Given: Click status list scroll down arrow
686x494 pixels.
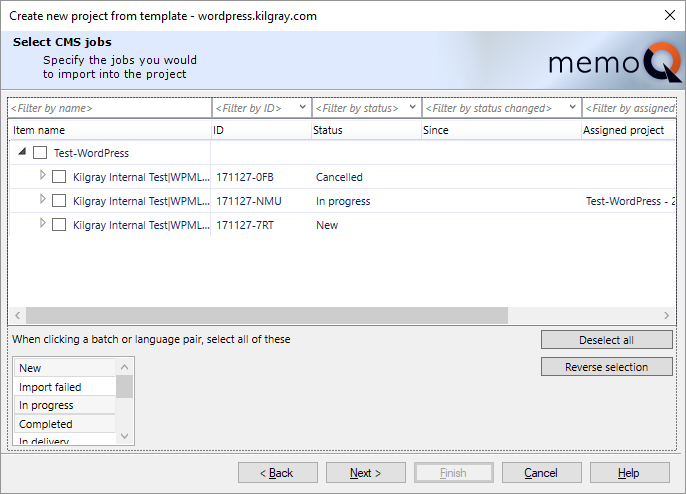Looking at the screenshot, I should [125, 436].
